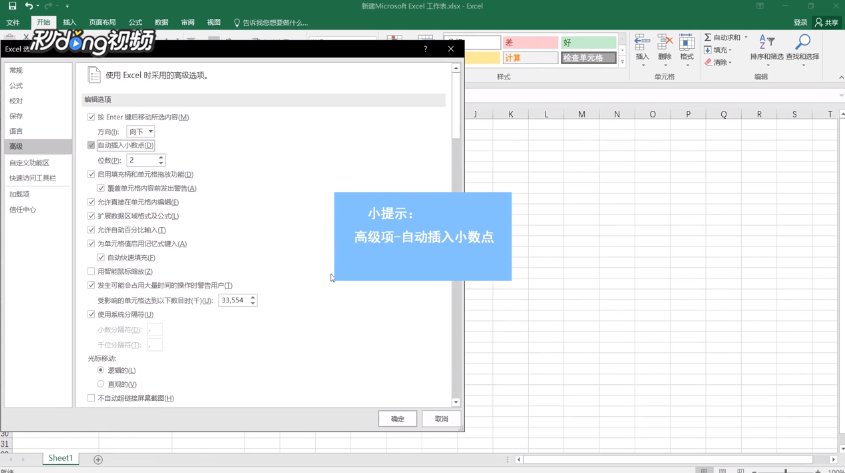Apply the 检查单元格 gray cell style
Image resolution: width=845 pixels, height=473 pixels.
pyautogui.click(x=588, y=58)
